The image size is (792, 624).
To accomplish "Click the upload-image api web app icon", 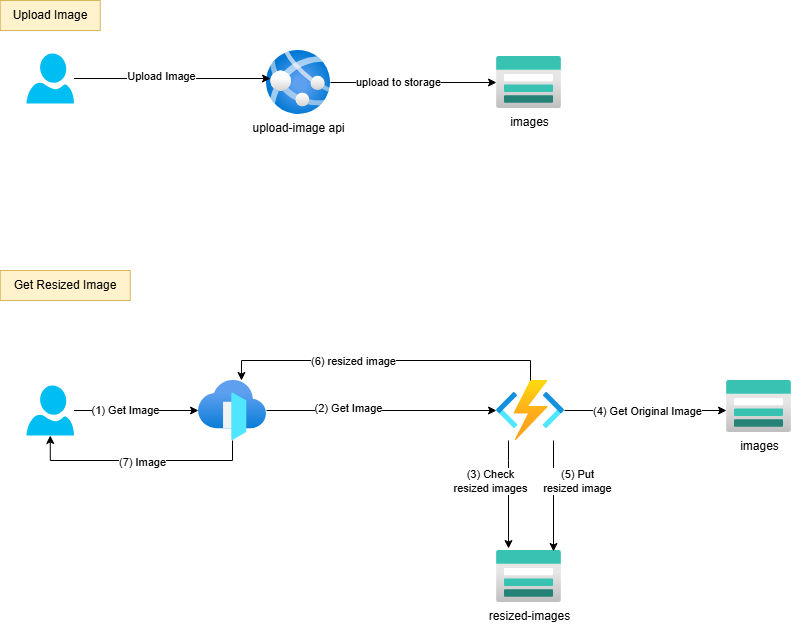I will [298, 82].
